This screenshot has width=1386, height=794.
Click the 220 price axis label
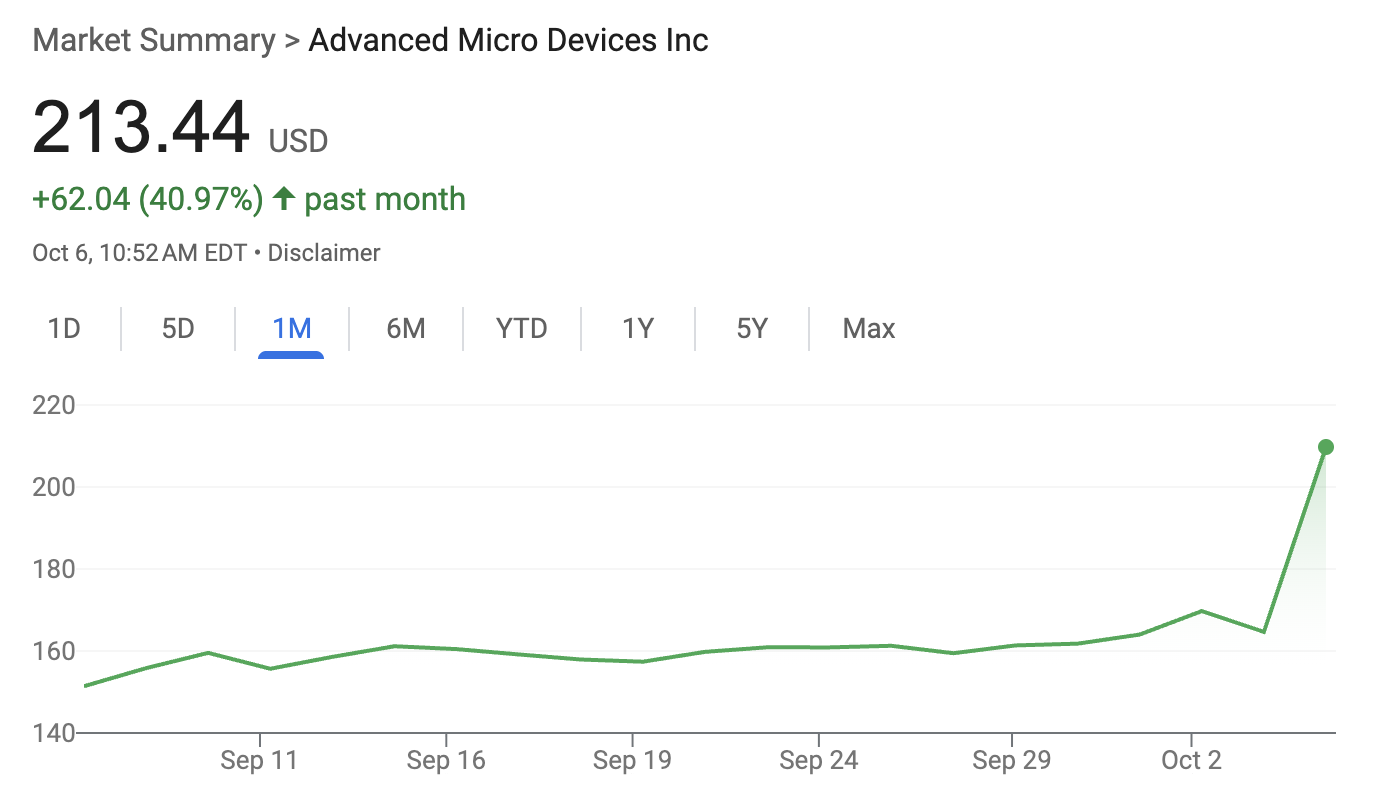point(54,406)
